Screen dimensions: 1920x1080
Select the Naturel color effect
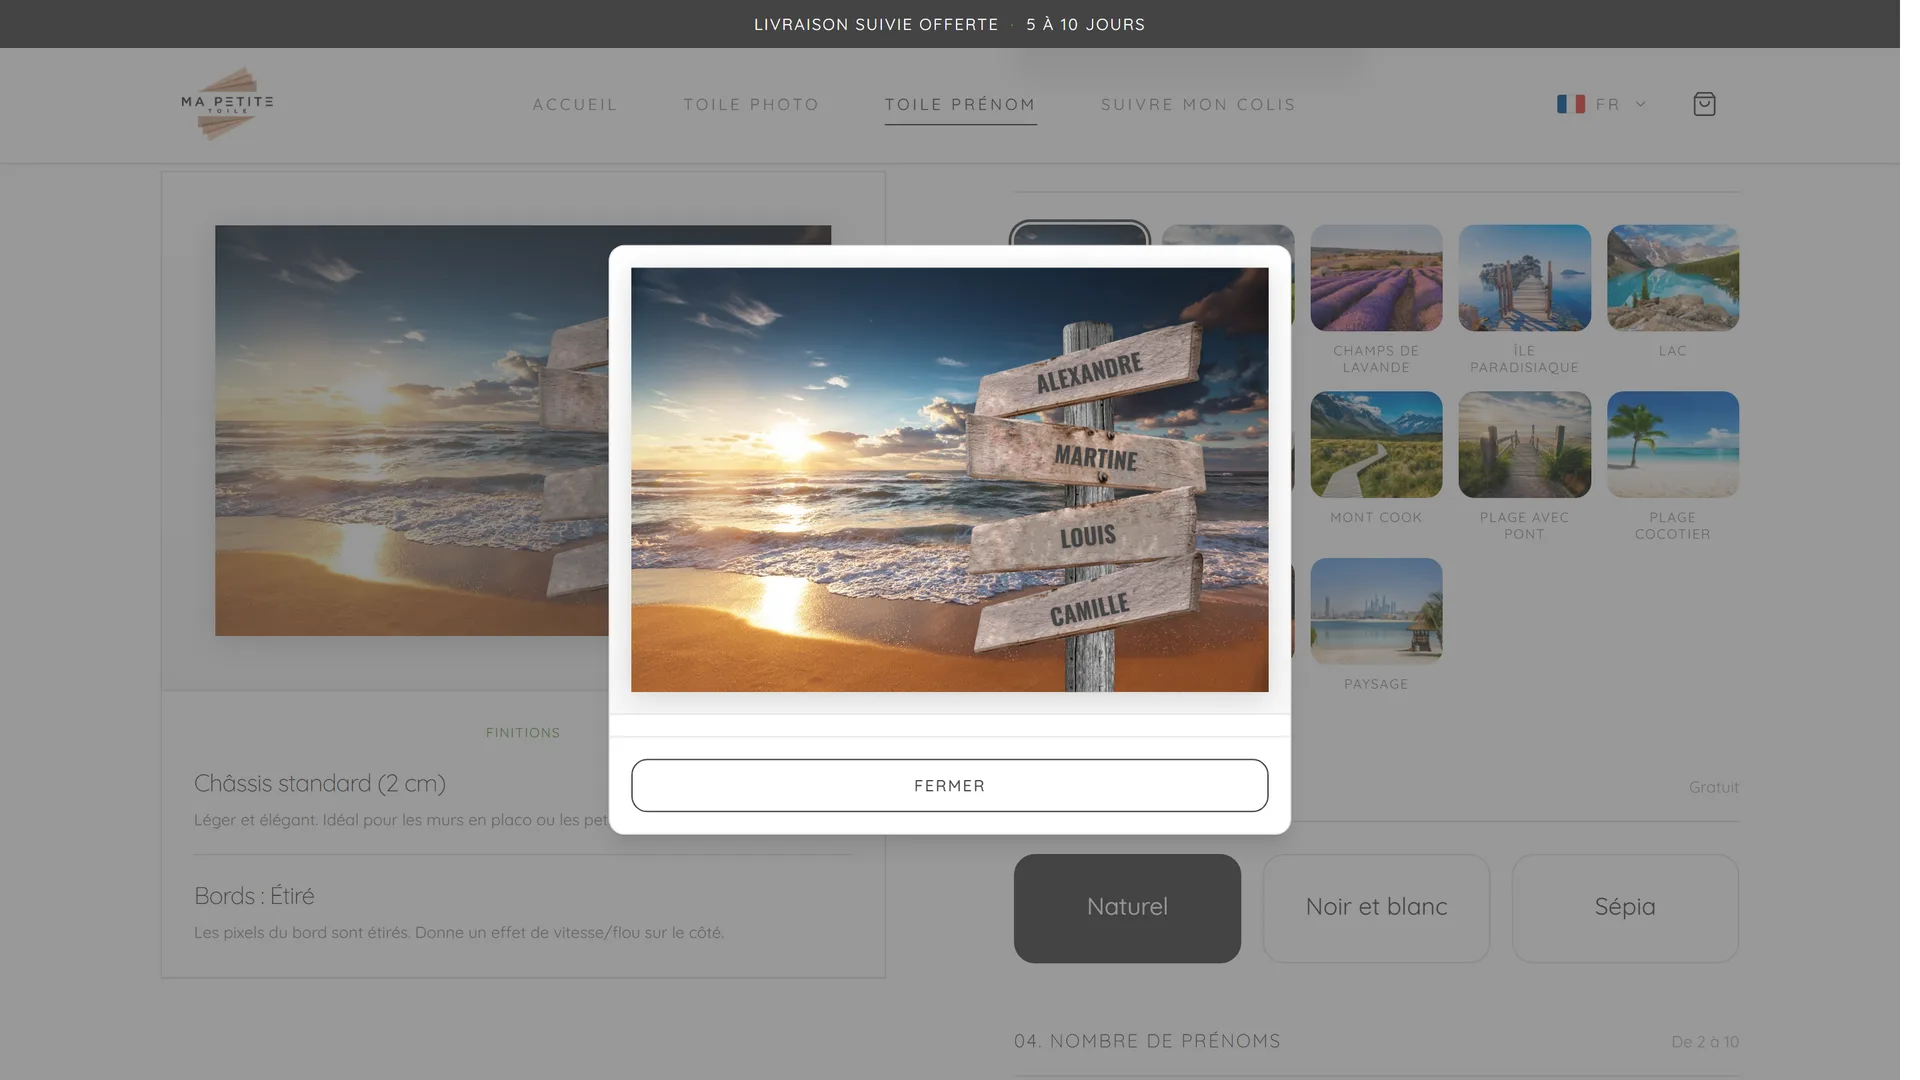1127,908
